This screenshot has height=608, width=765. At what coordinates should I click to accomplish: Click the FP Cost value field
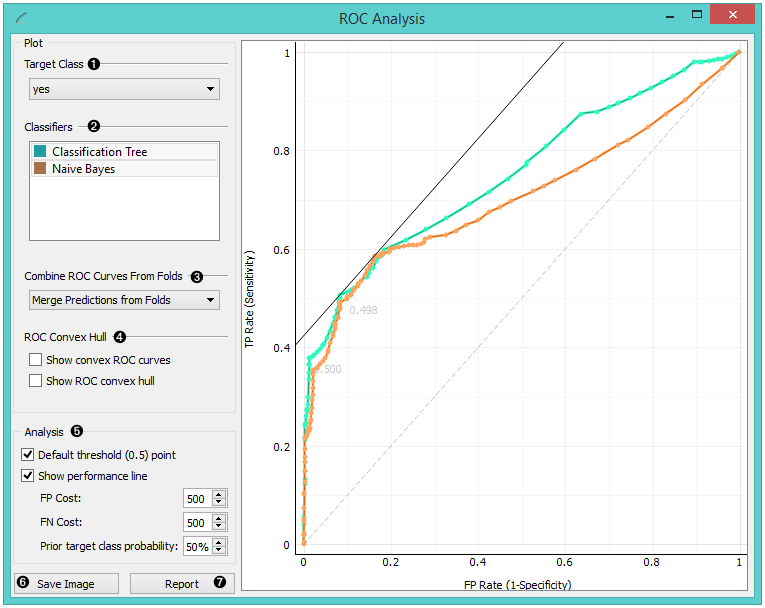coord(197,499)
